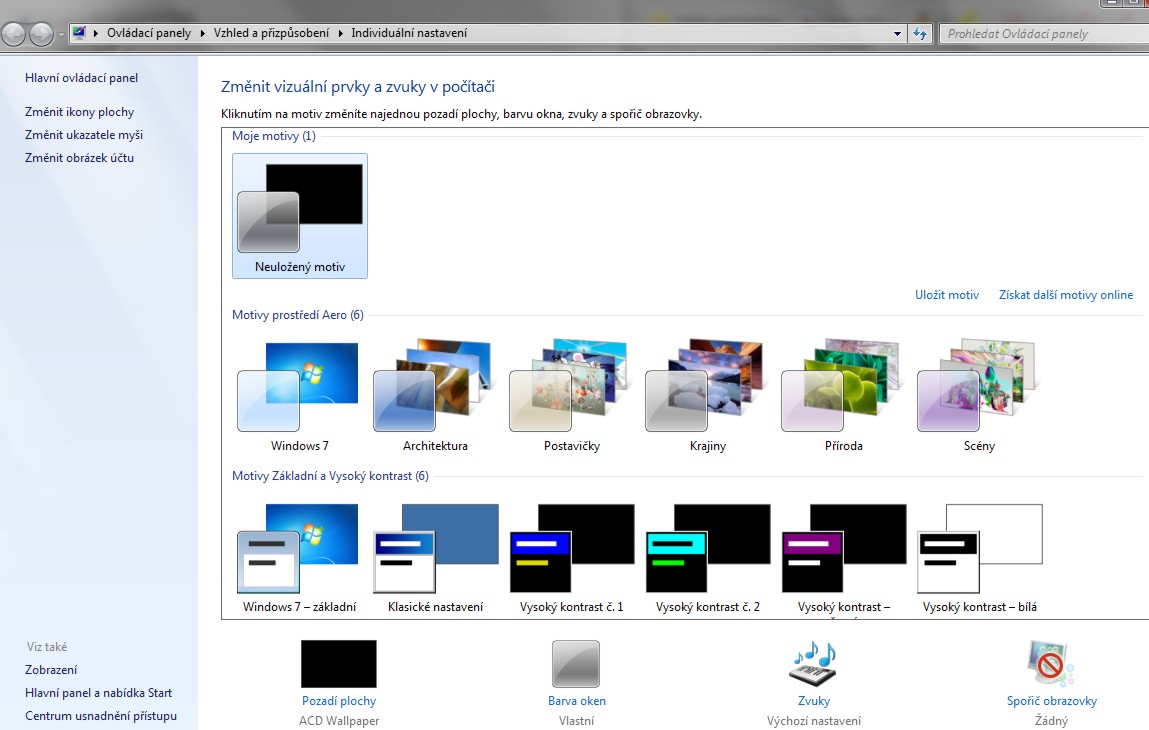The width and height of the screenshot is (1149, 730).
Task: Open Centrum usnadnění přístupu
Action: (100, 716)
